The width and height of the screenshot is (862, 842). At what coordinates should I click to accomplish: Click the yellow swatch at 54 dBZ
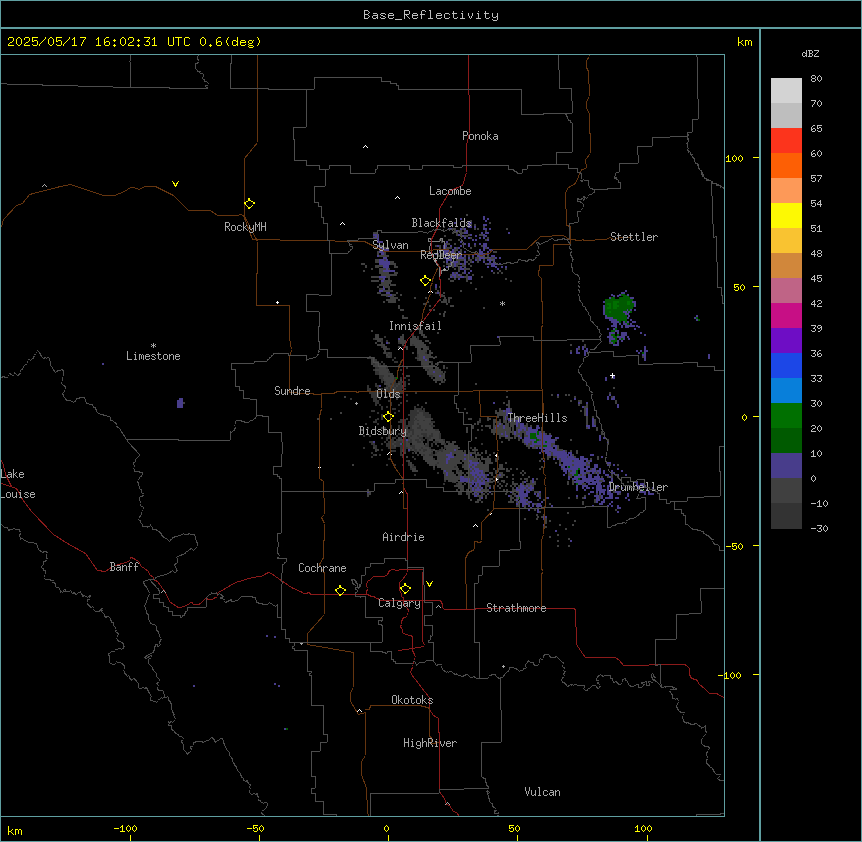coord(786,215)
